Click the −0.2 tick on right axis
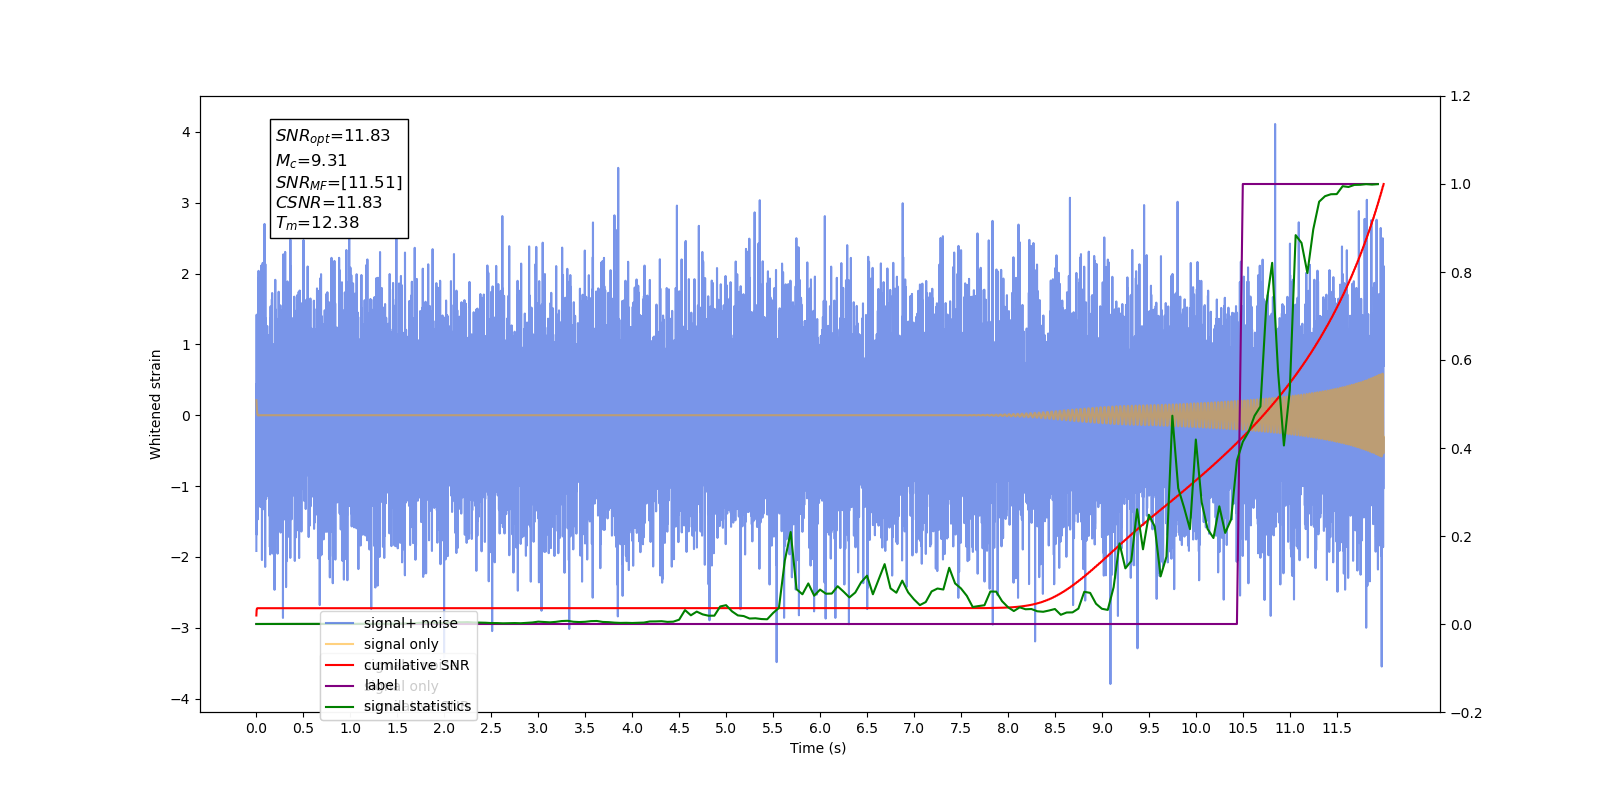Viewport: 1600px width, 800px height. coord(1466,713)
